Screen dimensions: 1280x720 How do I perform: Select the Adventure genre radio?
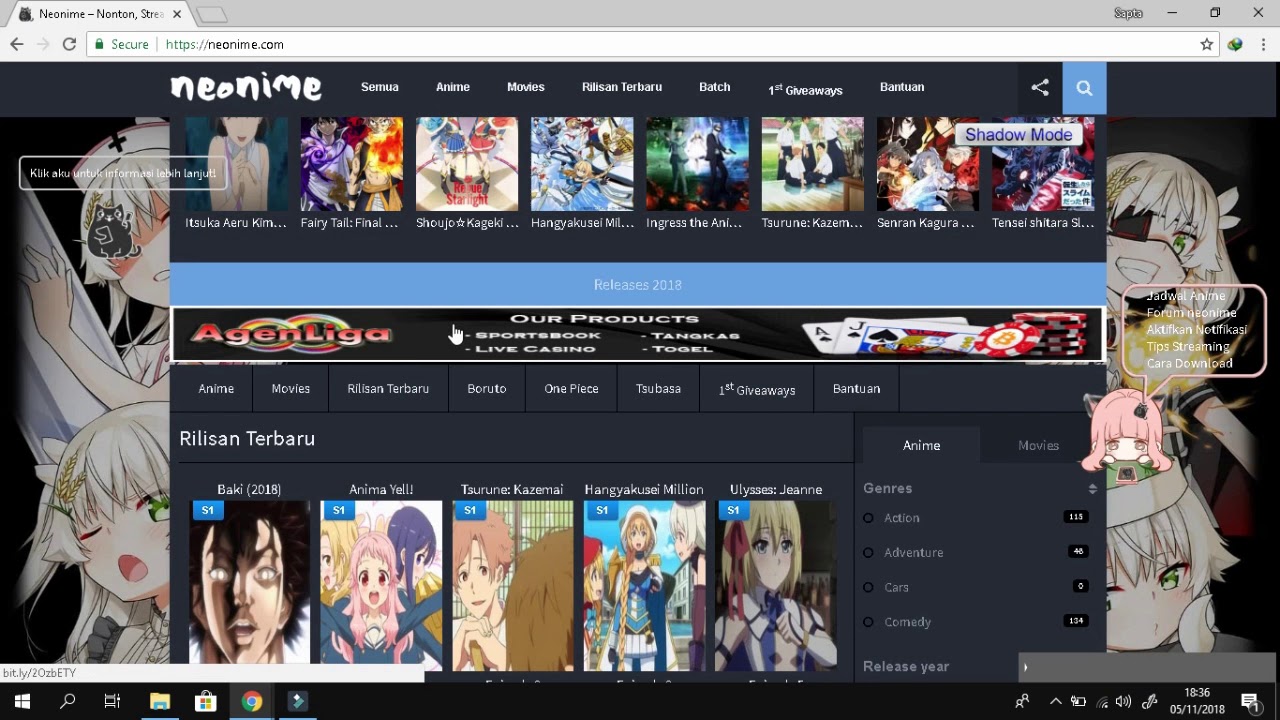868,552
